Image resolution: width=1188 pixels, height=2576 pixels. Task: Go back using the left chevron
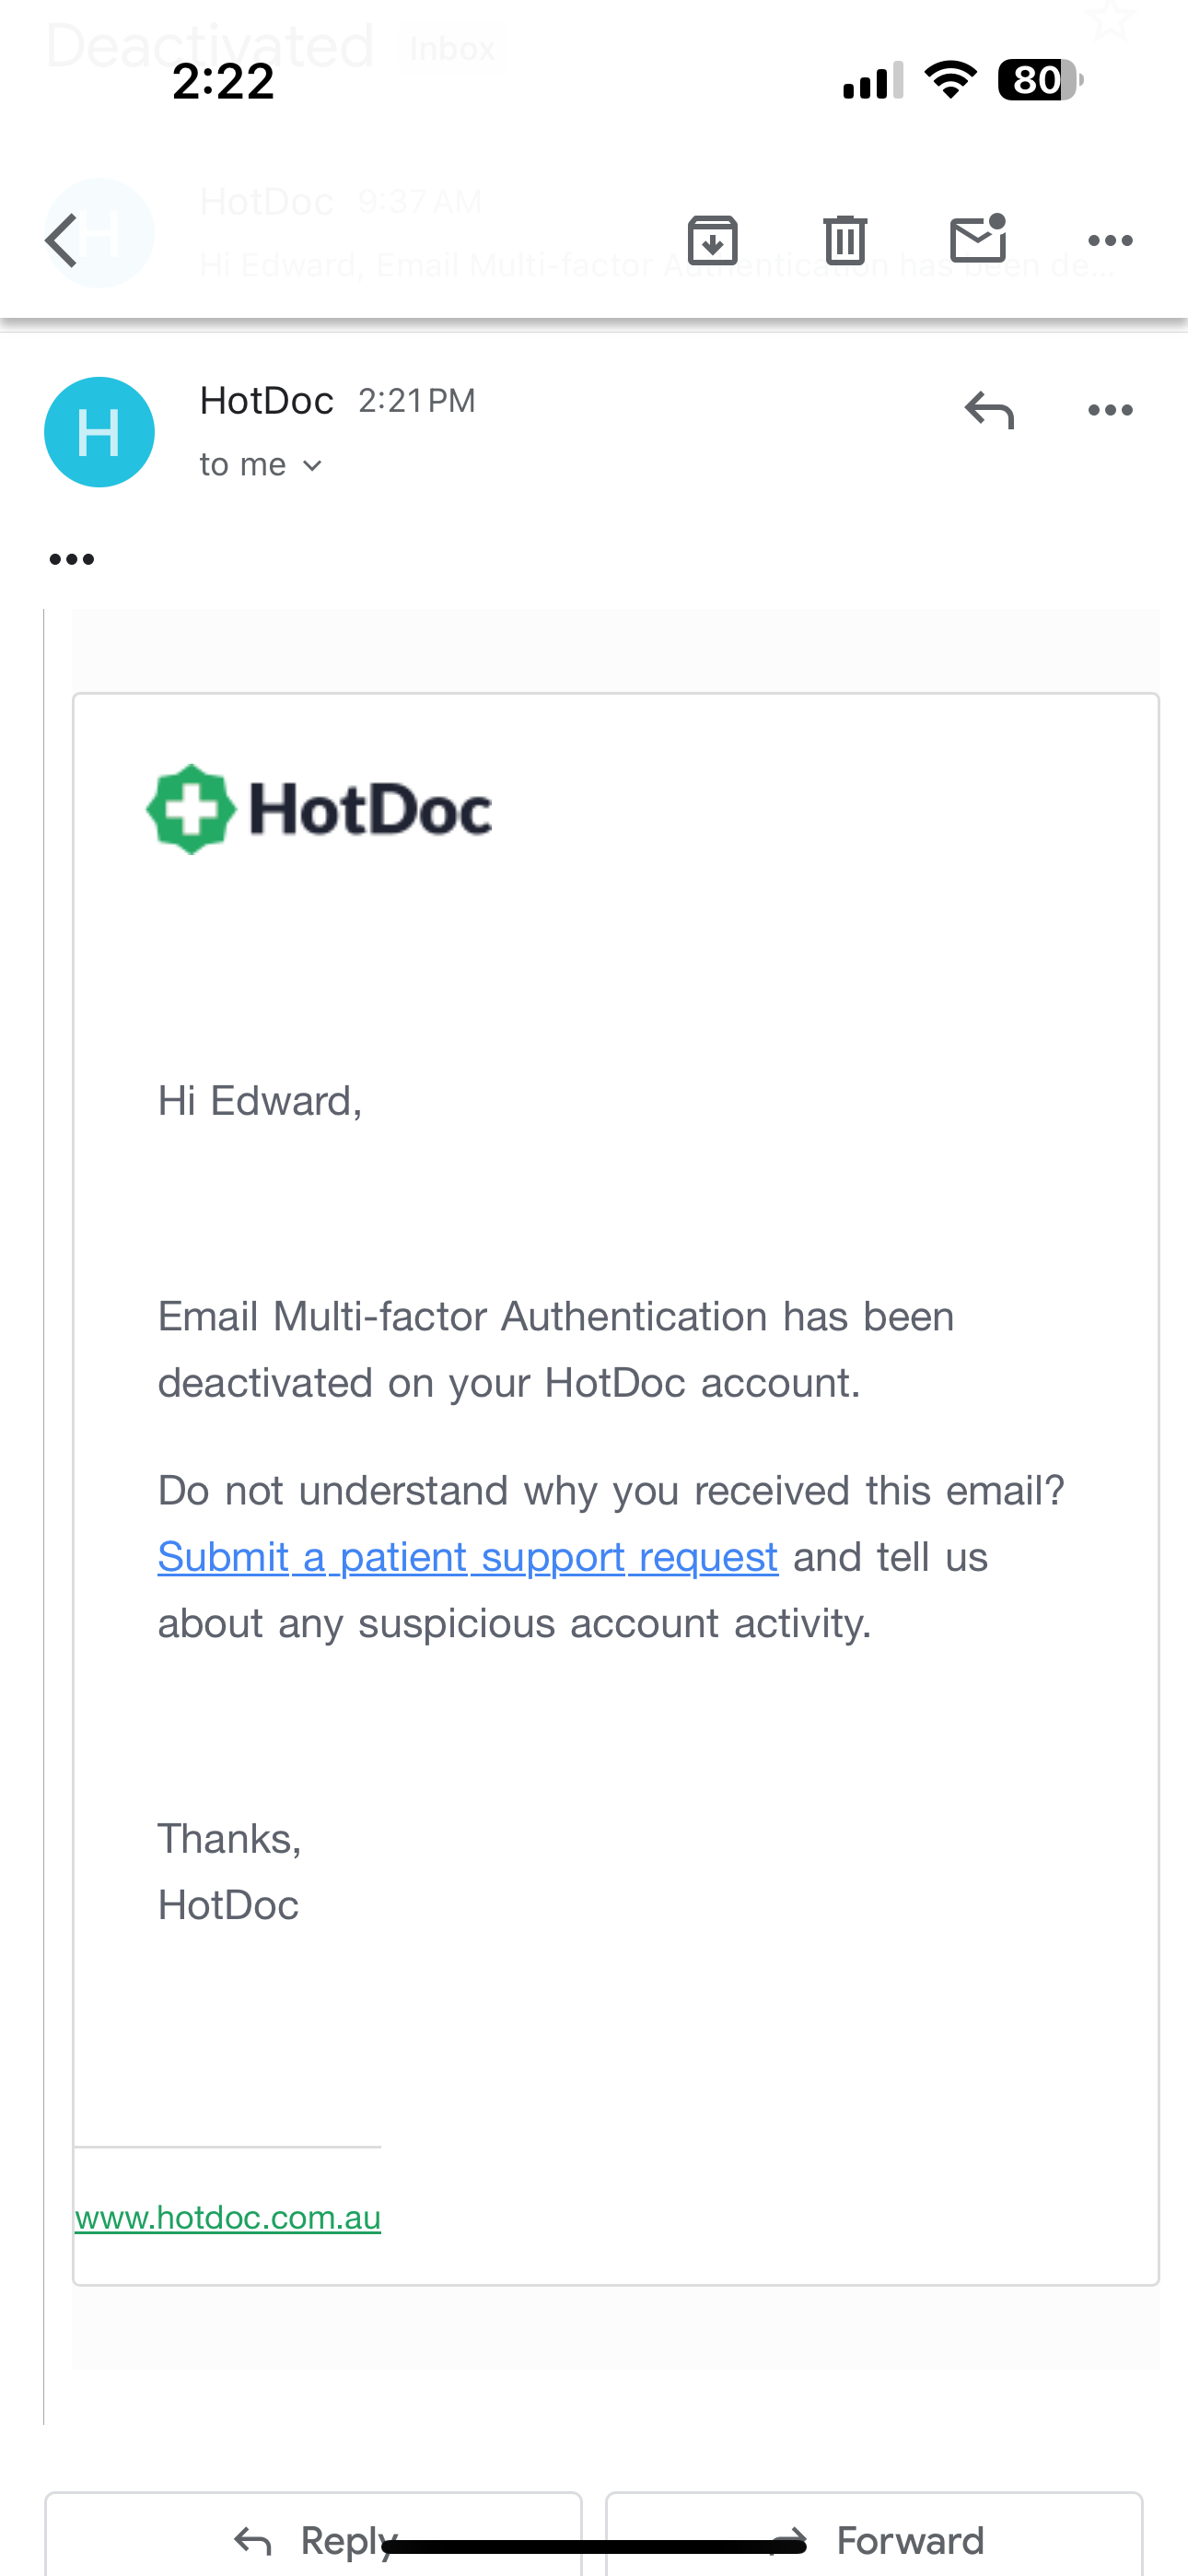[x=62, y=240]
